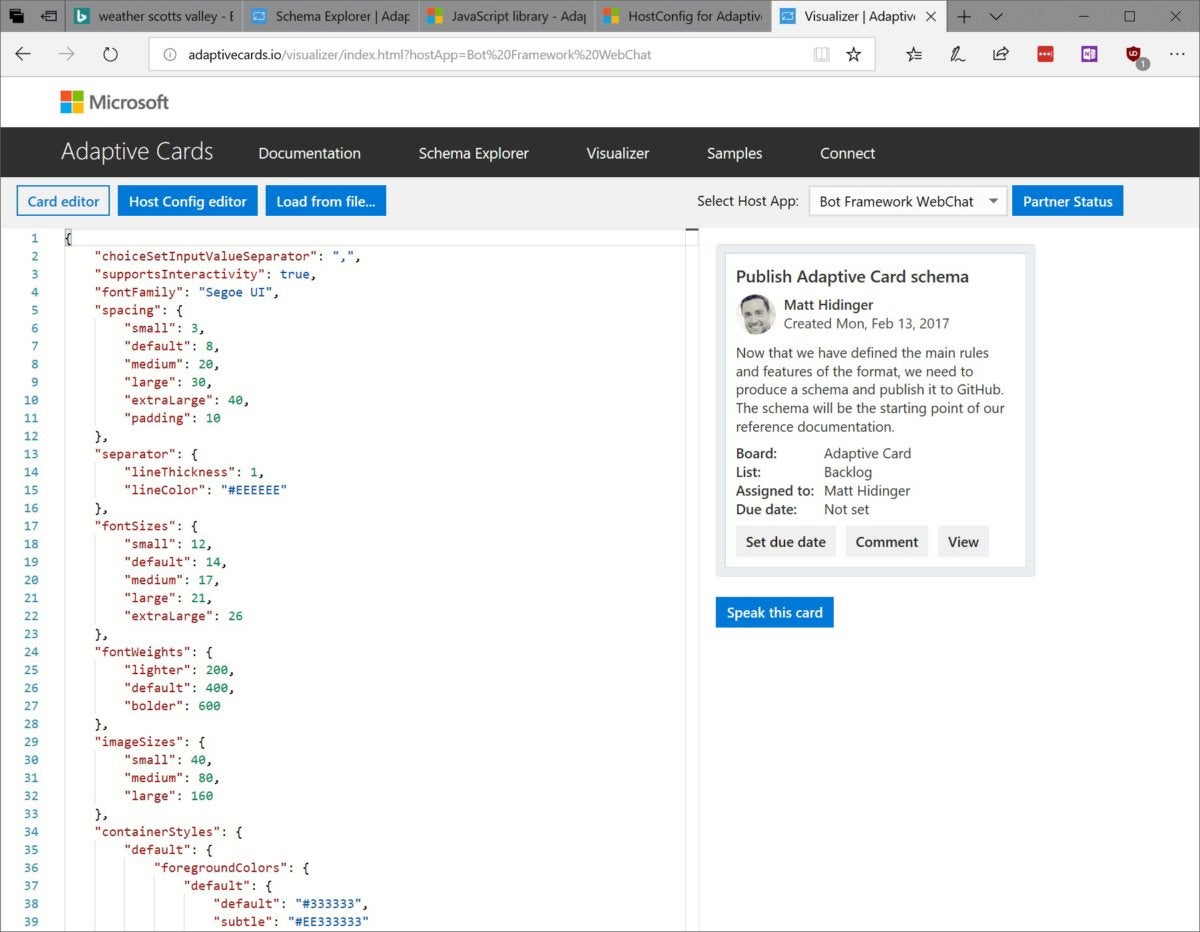Open Schema Explorer in the site navigation
1200x932 pixels.
click(474, 153)
